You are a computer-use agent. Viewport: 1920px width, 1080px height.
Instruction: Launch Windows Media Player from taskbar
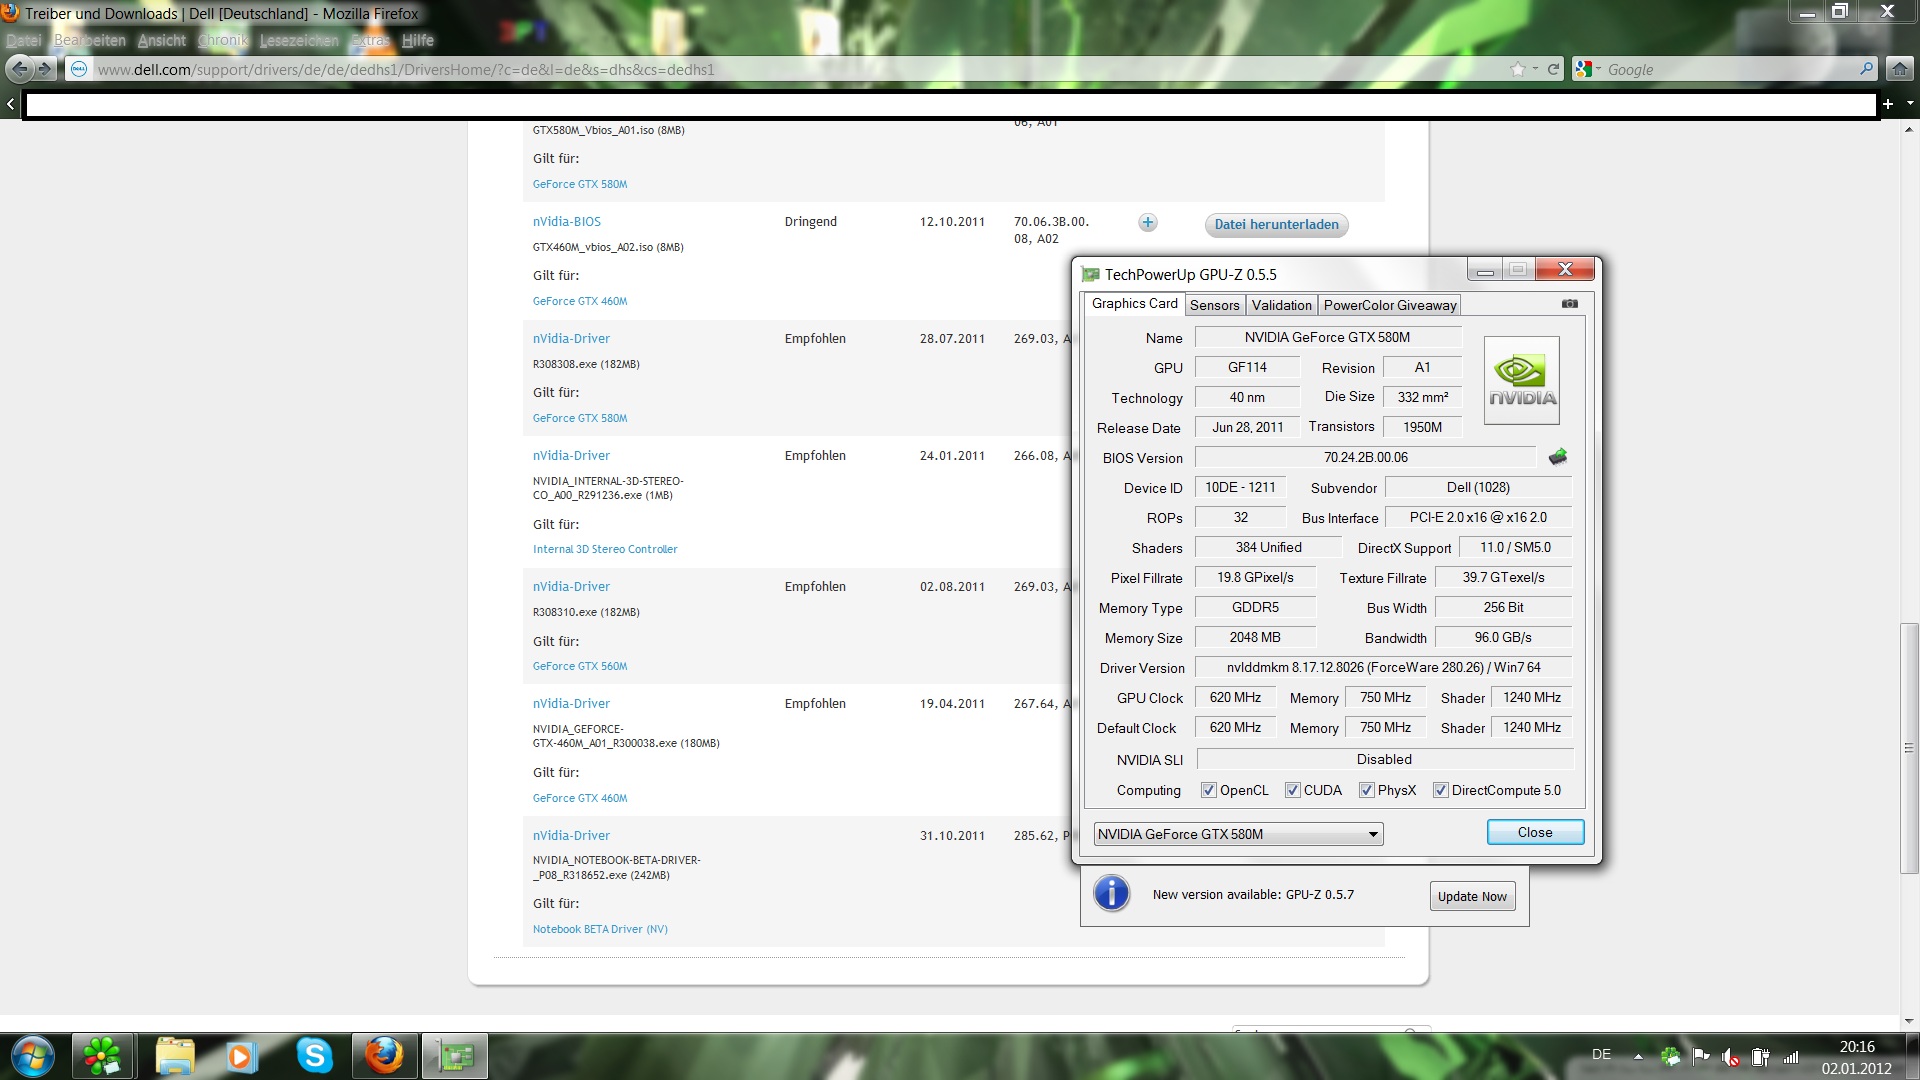coord(241,1056)
